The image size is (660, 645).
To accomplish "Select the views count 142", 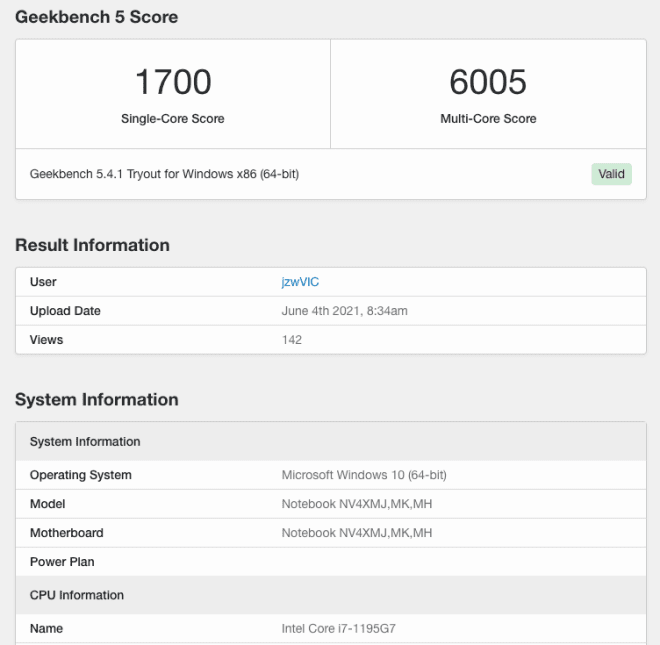I will [292, 340].
